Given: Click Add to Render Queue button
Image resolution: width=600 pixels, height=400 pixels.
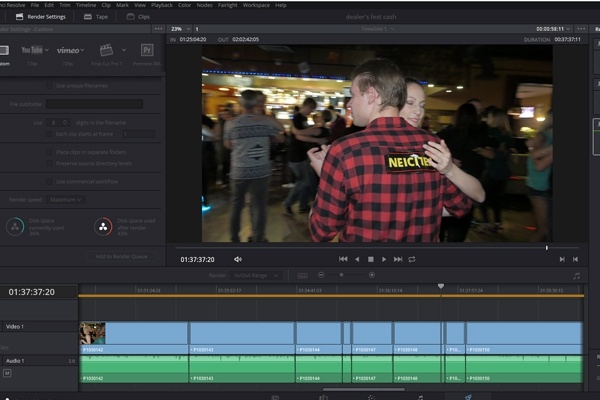Looking at the screenshot, I should (x=121, y=256).
